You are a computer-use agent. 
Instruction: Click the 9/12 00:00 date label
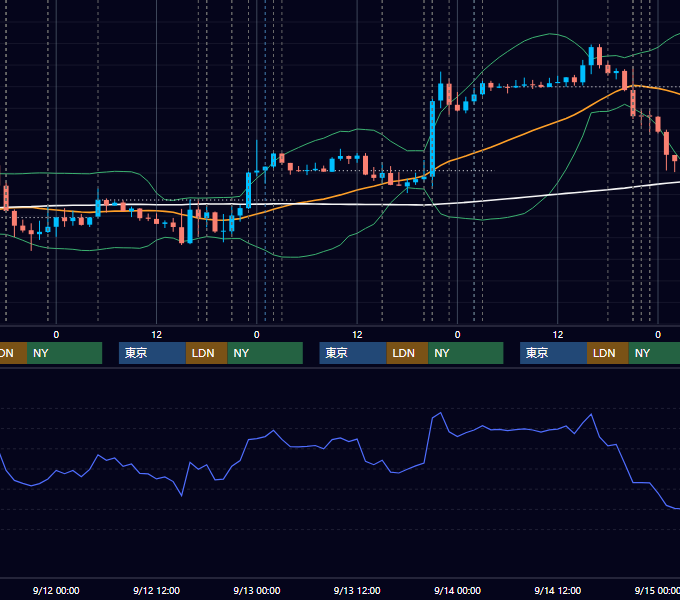(x=56, y=590)
